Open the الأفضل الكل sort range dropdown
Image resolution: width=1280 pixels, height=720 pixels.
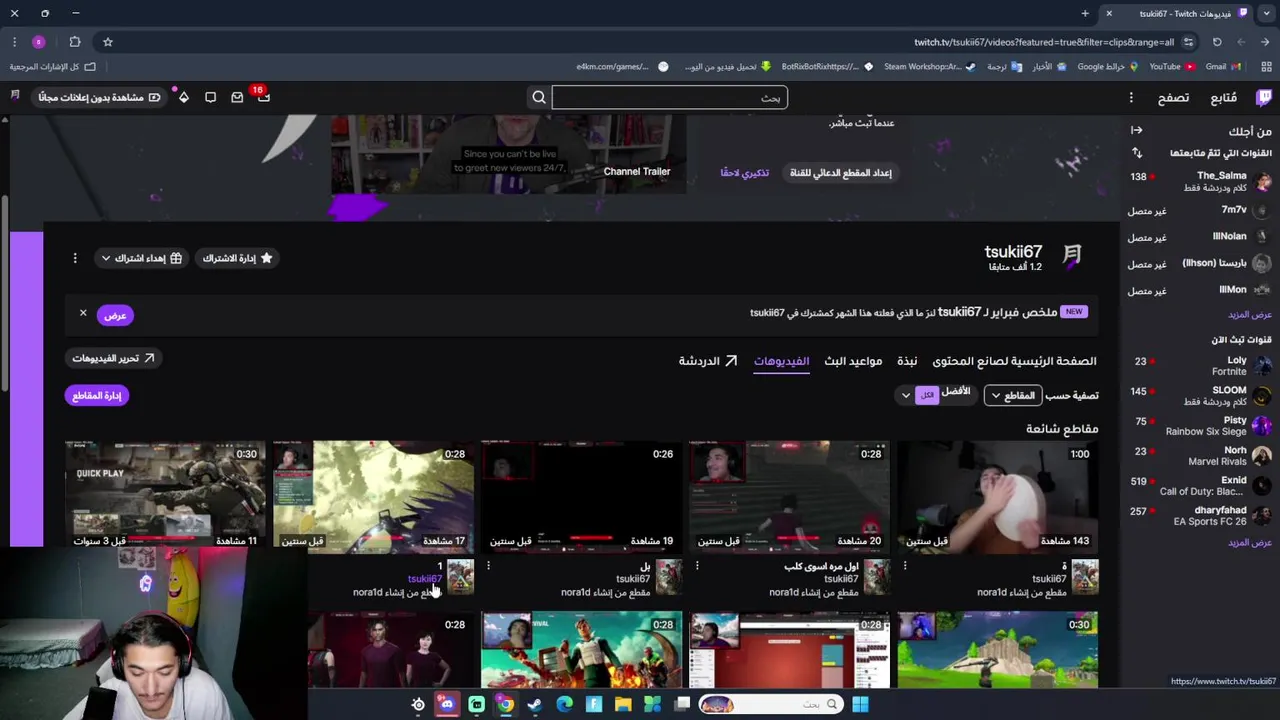click(935, 394)
